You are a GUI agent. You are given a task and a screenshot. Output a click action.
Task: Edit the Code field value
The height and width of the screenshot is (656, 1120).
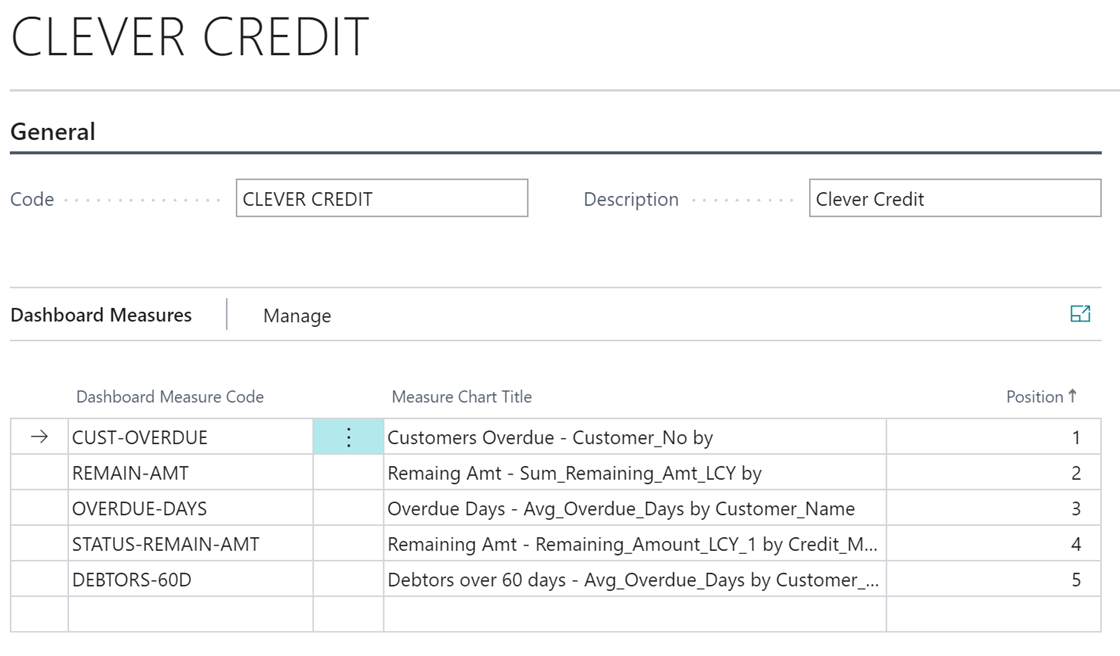pos(382,198)
